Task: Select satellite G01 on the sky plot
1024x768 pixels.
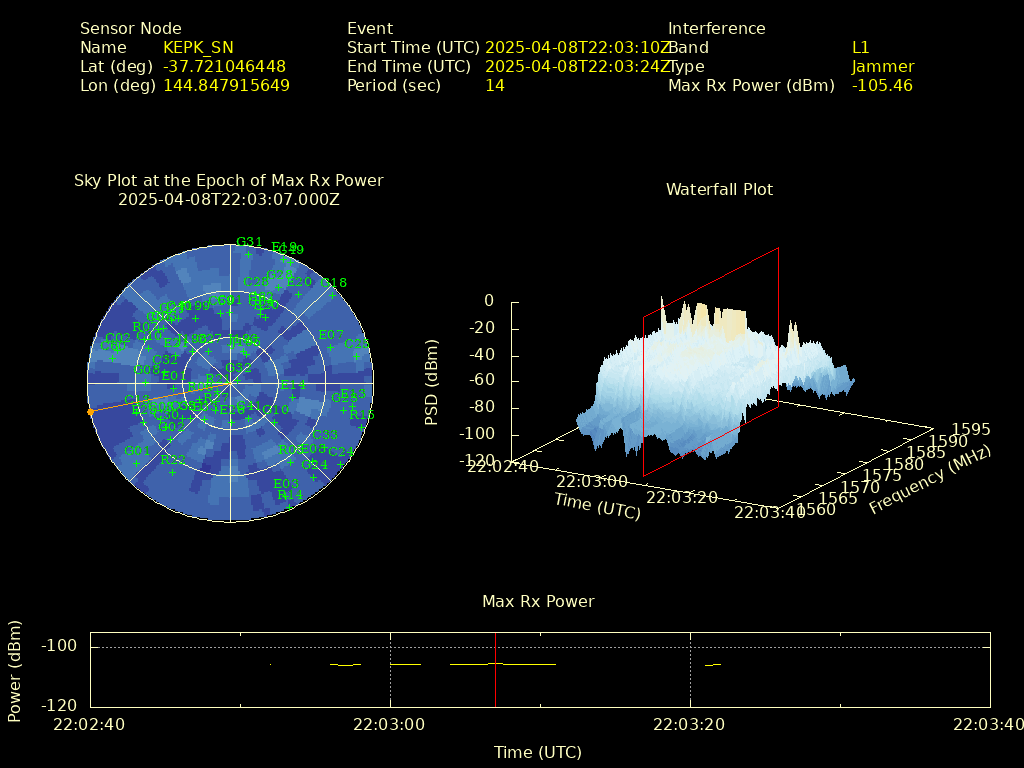Action: click(137, 462)
